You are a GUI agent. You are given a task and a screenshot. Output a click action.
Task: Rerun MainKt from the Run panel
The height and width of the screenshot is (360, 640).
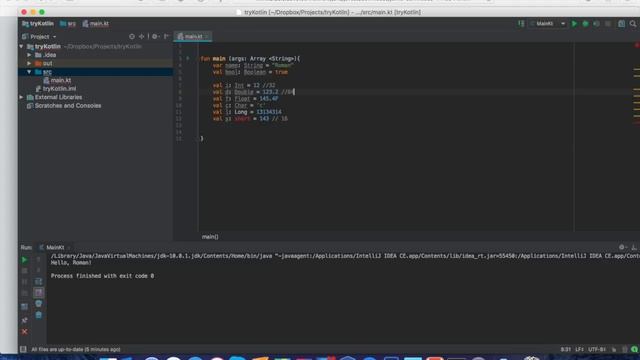(x=24, y=260)
